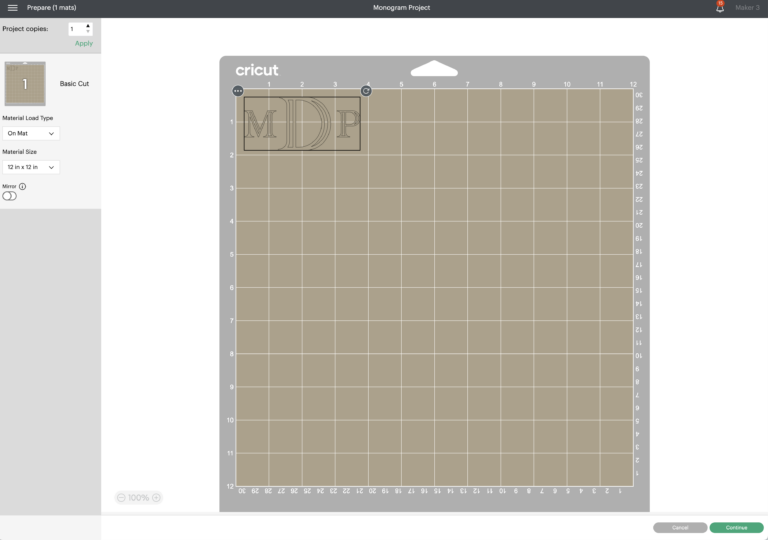This screenshot has width=768, height=540.
Task: Click the green Continue button
Action: tap(736, 527)
